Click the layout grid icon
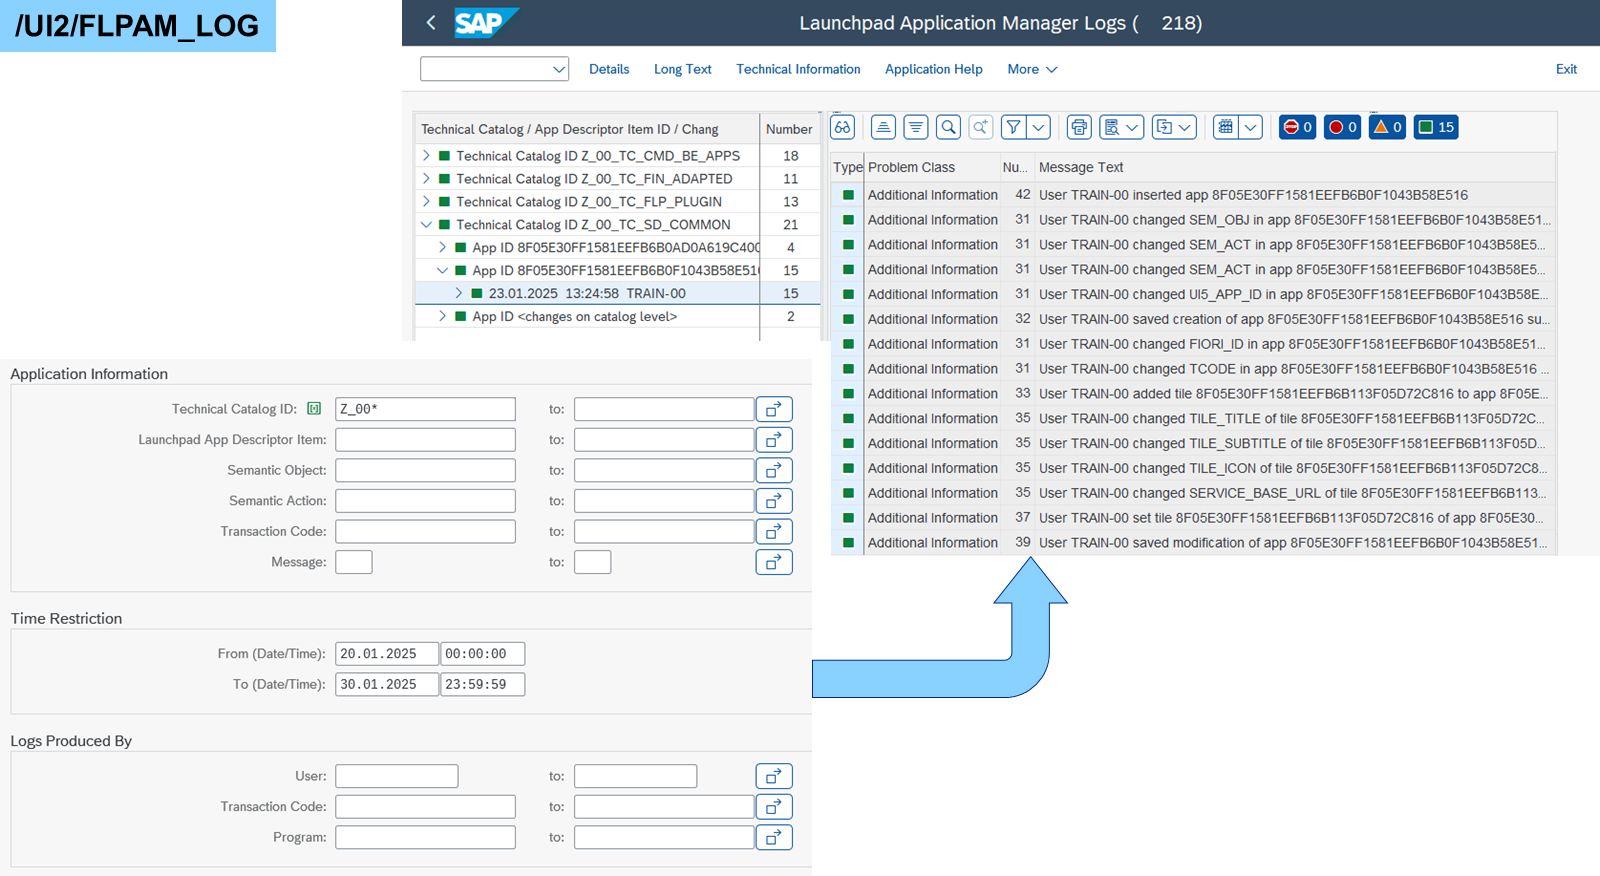 coord(1226,127)
